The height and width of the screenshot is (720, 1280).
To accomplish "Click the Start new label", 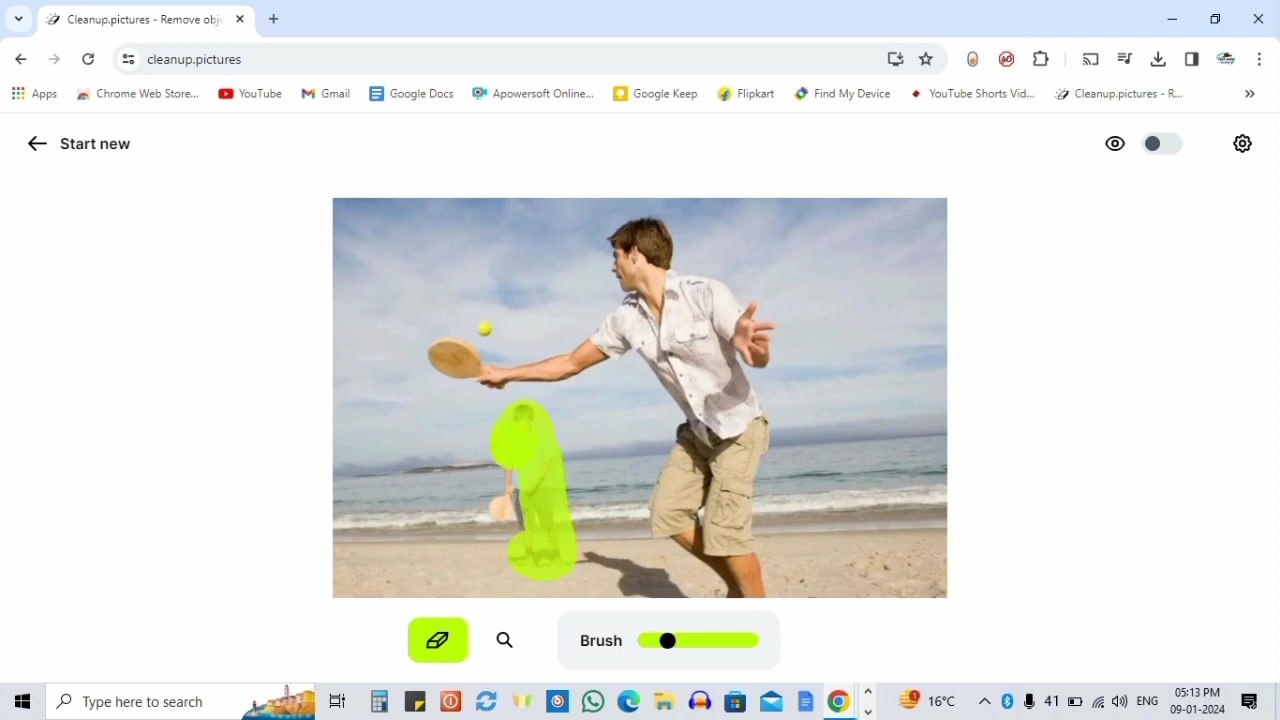I will click(95, 144).
